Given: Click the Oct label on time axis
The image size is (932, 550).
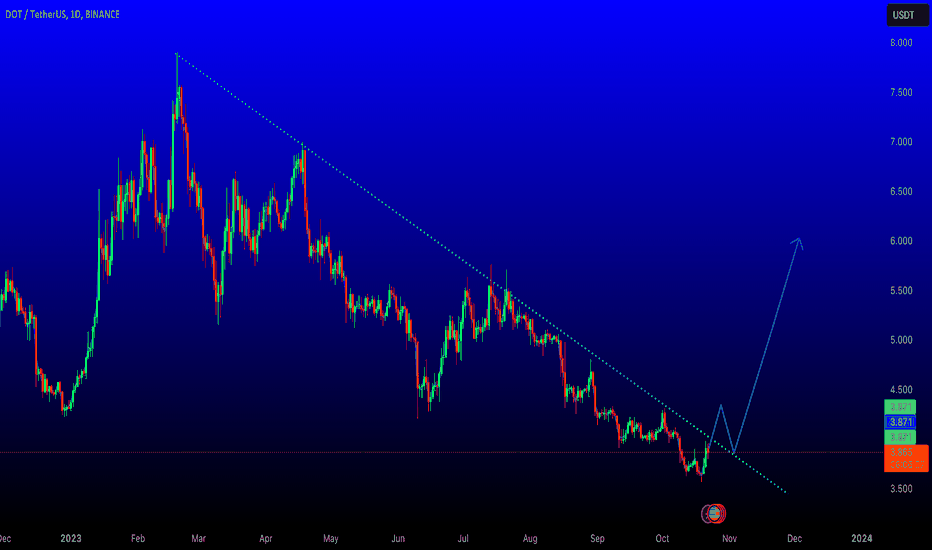Looking at the screenshot, I should 662,538.
